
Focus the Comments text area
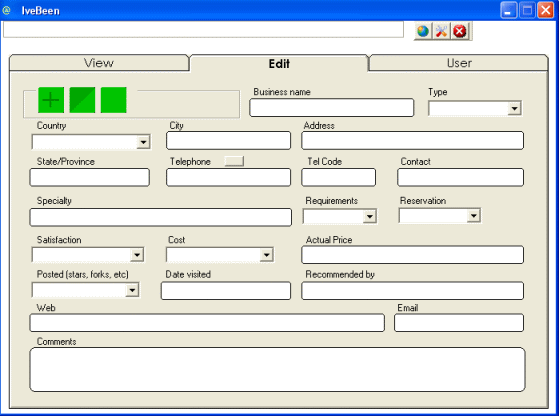coord(277,370)
